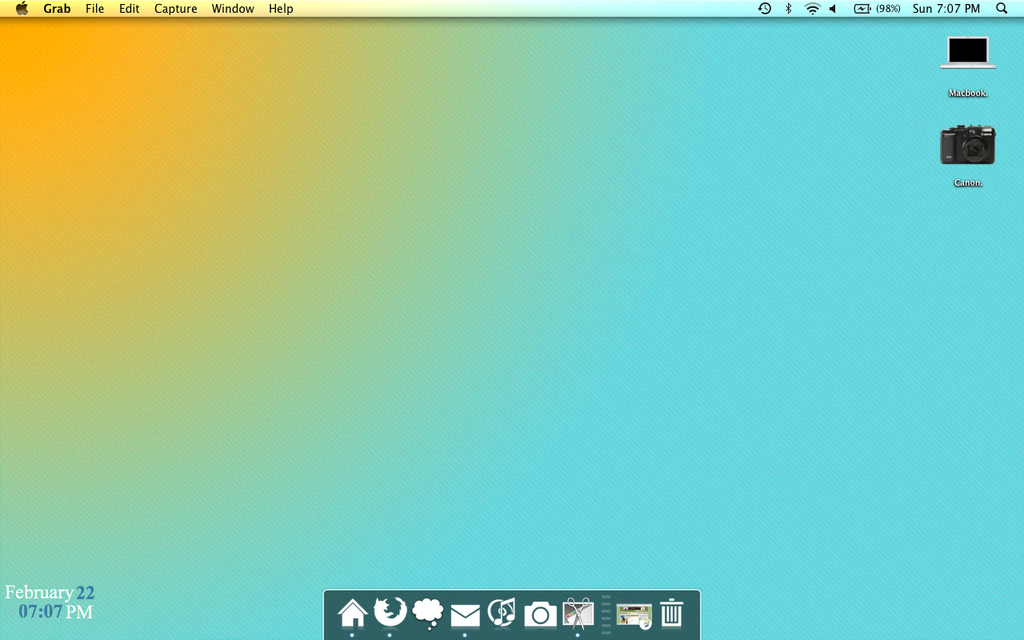Select the Canon camera icon on the desktop
This screenshot has width=1024, height=640.
968,144
